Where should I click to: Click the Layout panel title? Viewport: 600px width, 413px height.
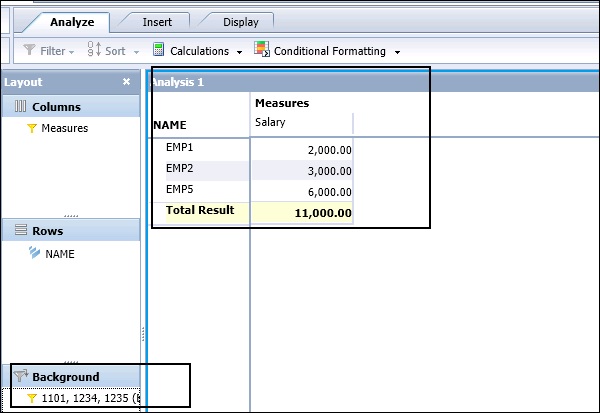tap(23, 82)
